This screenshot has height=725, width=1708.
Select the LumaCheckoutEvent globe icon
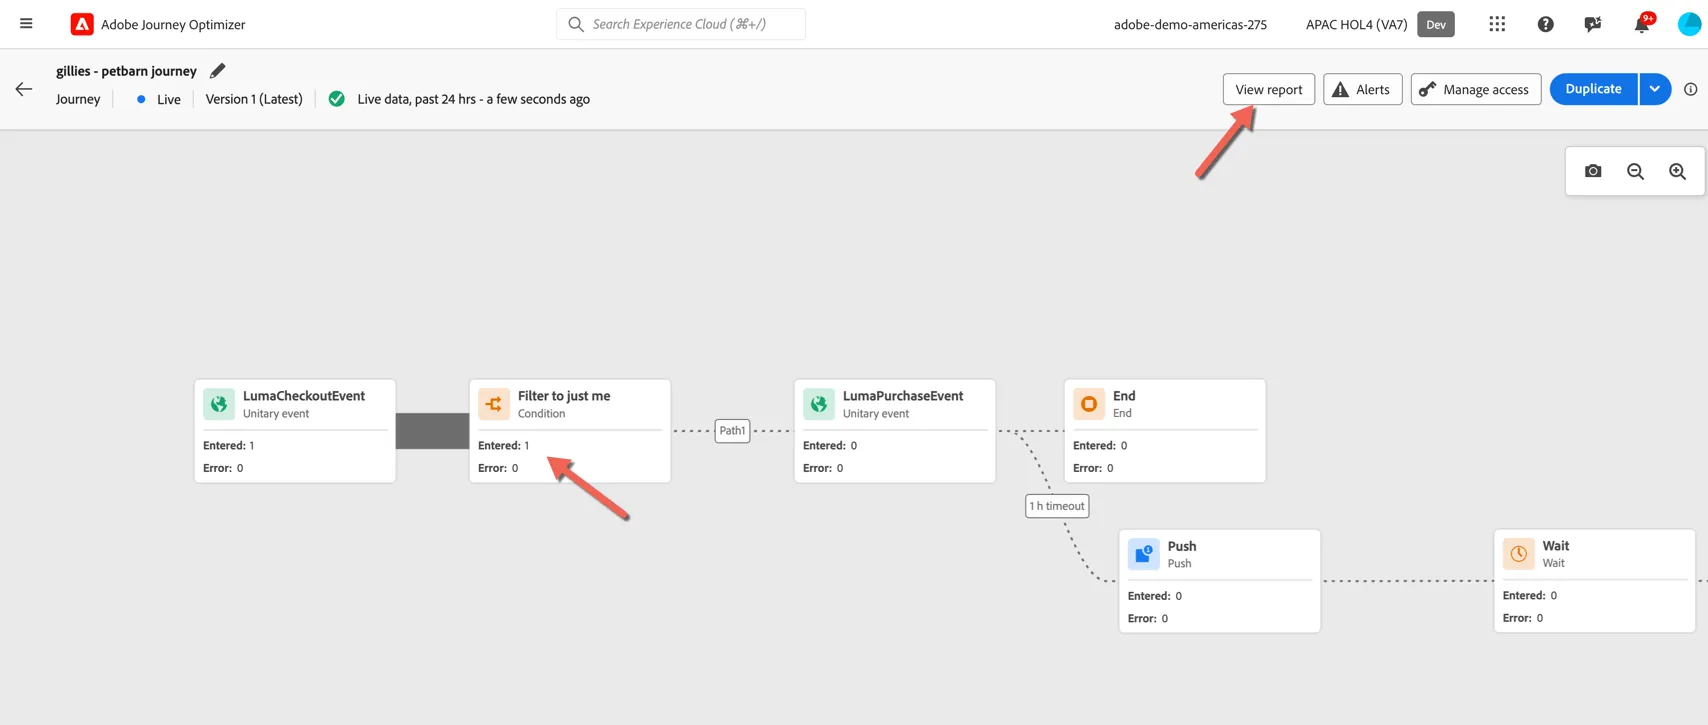tap(219, 404)
